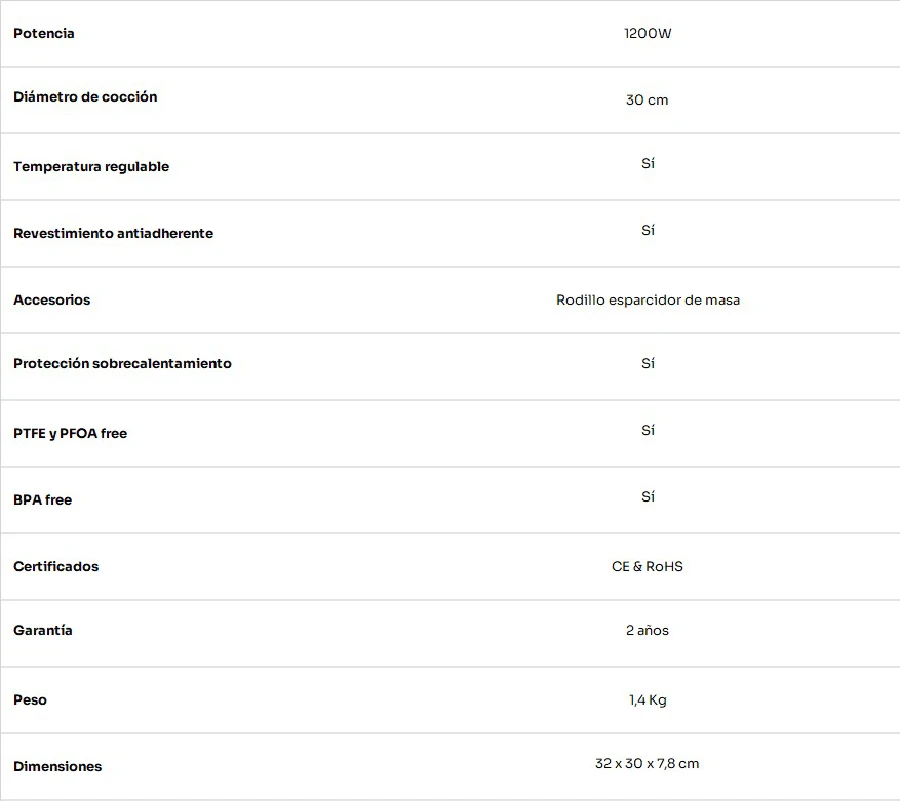This screenshot has width=900, height=801.
Task: Click the Certificados row label
Action: pos(56,567)
